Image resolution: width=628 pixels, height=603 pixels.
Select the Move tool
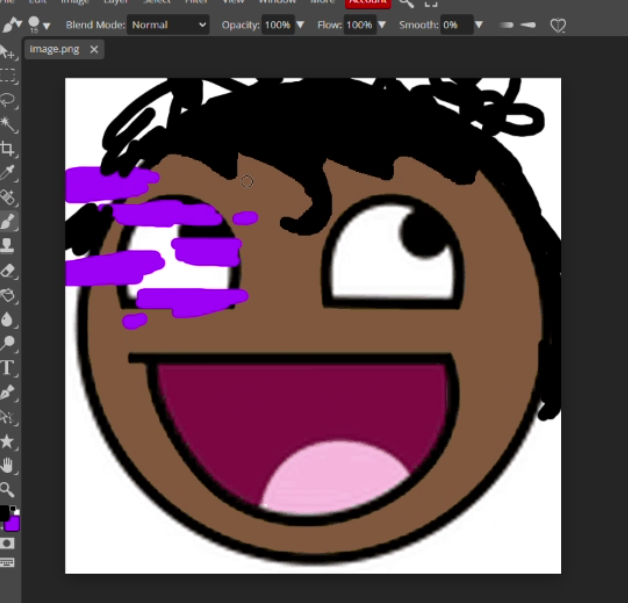pyautogui.click(x=7, y=52)
